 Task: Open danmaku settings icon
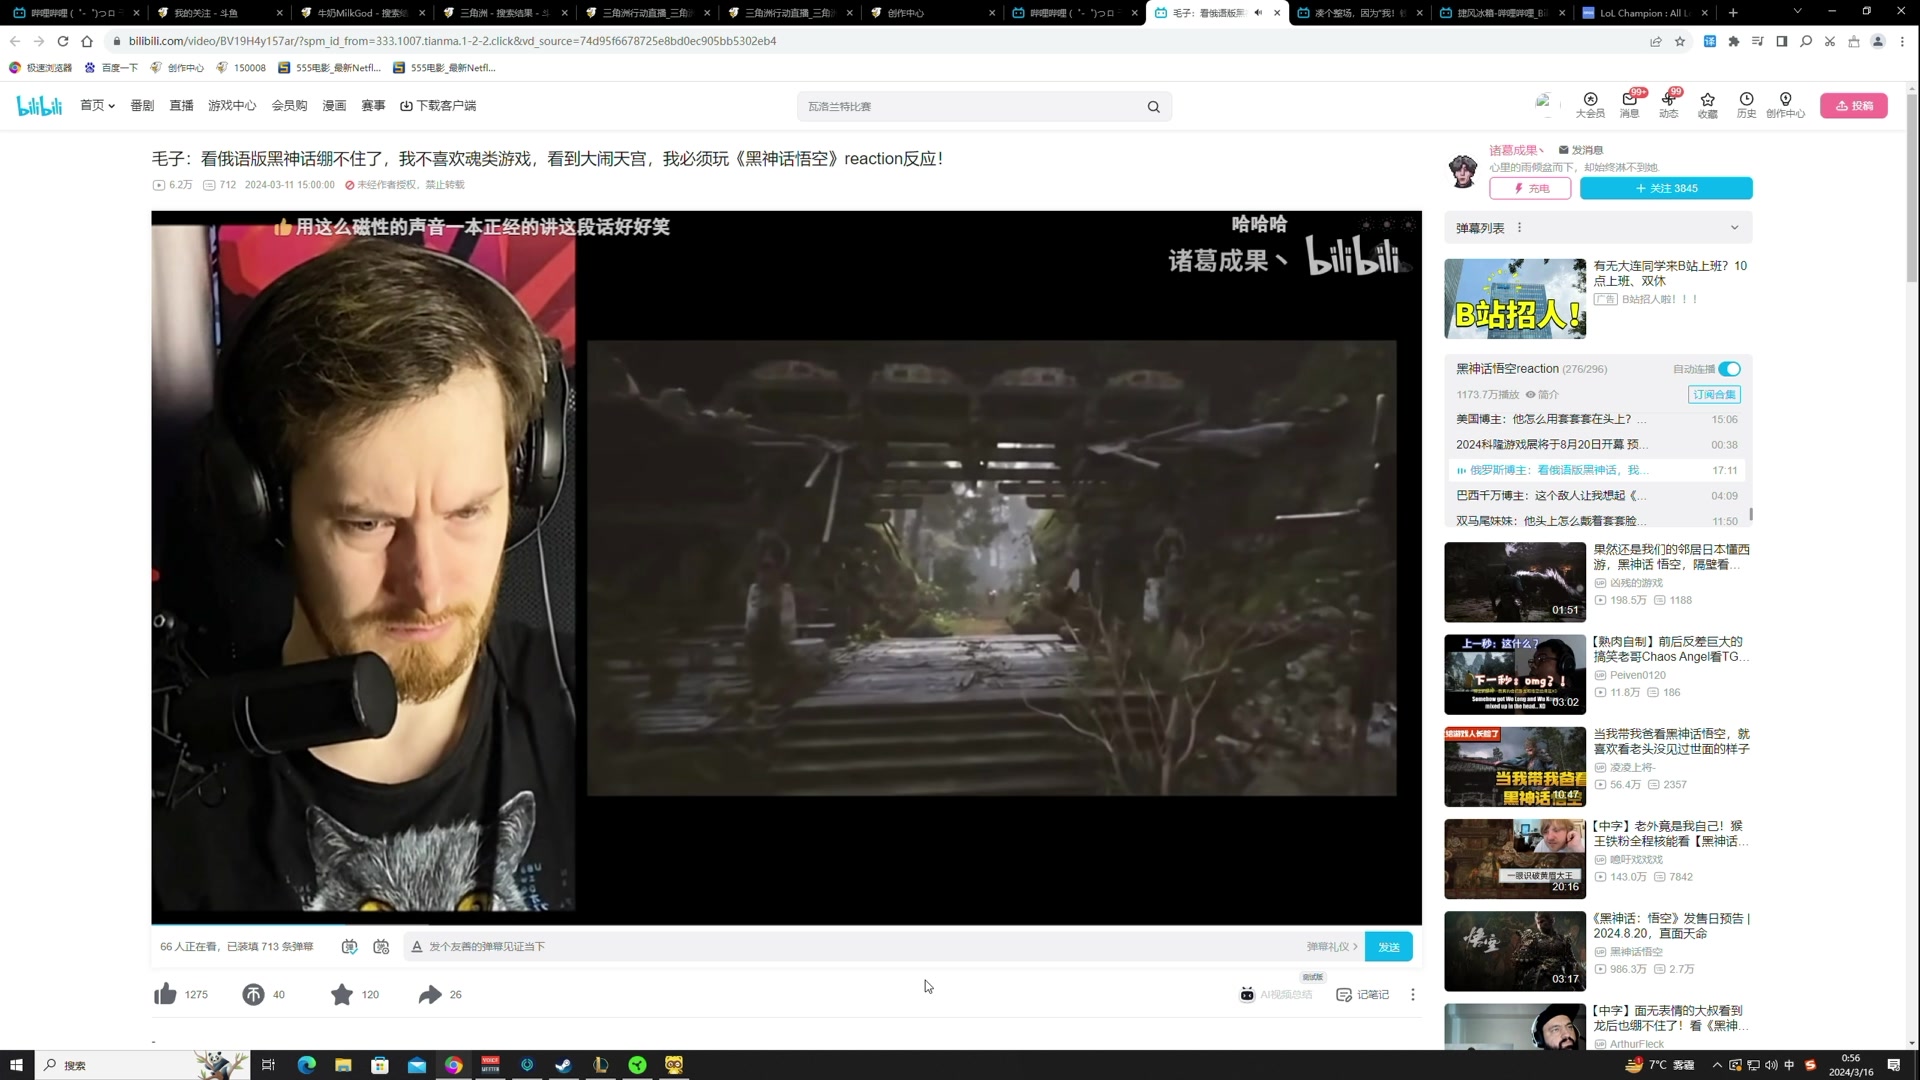click(x=381, y=947)
